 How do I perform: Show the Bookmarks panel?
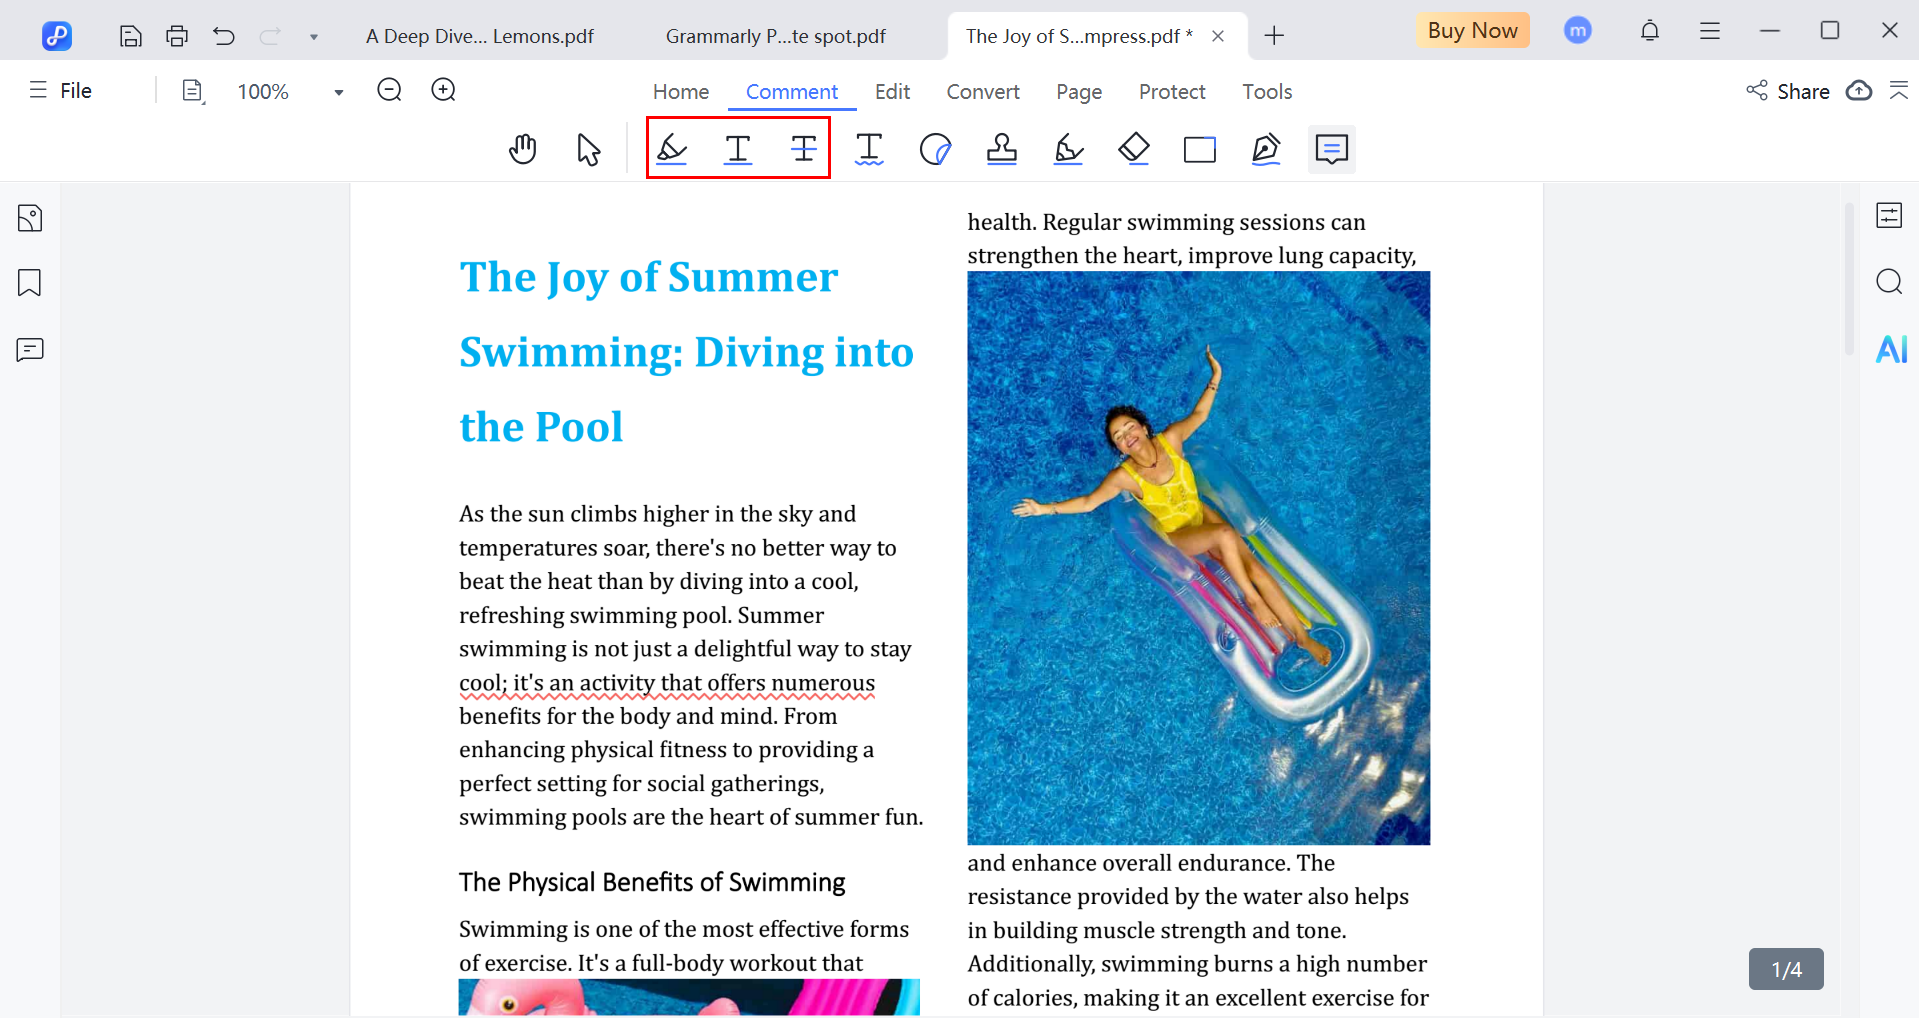point(30,283)
